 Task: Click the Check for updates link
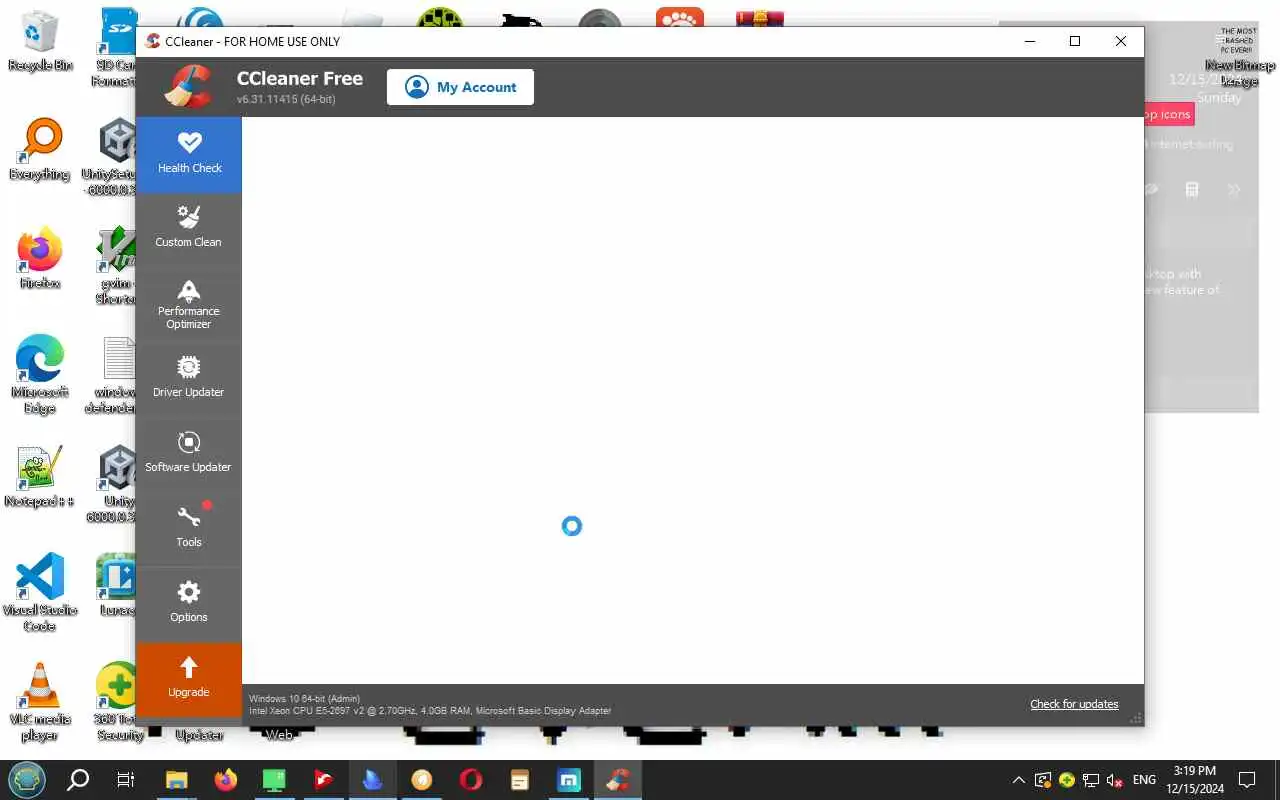tap(1074, 704)
